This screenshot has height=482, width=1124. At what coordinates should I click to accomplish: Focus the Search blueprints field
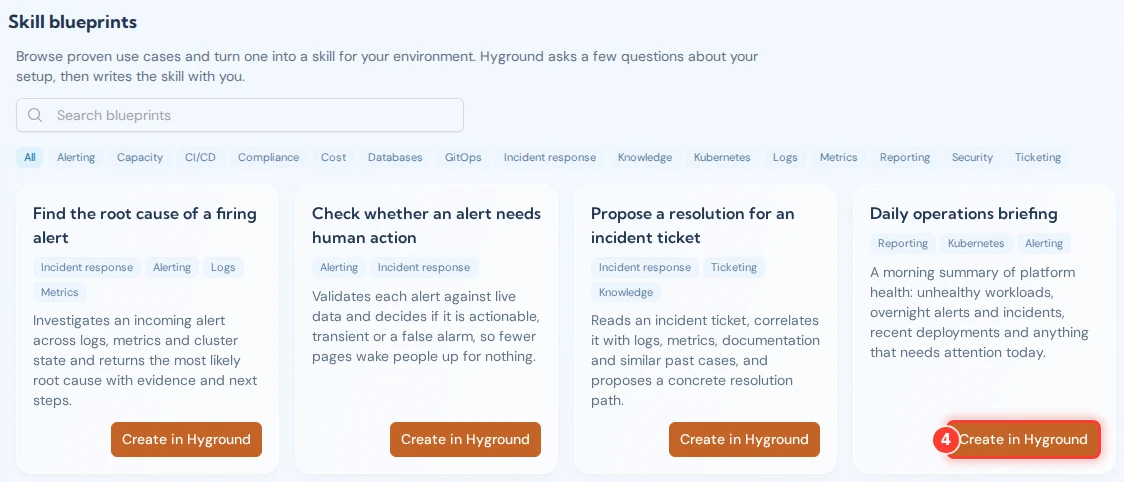click(239, 115)
